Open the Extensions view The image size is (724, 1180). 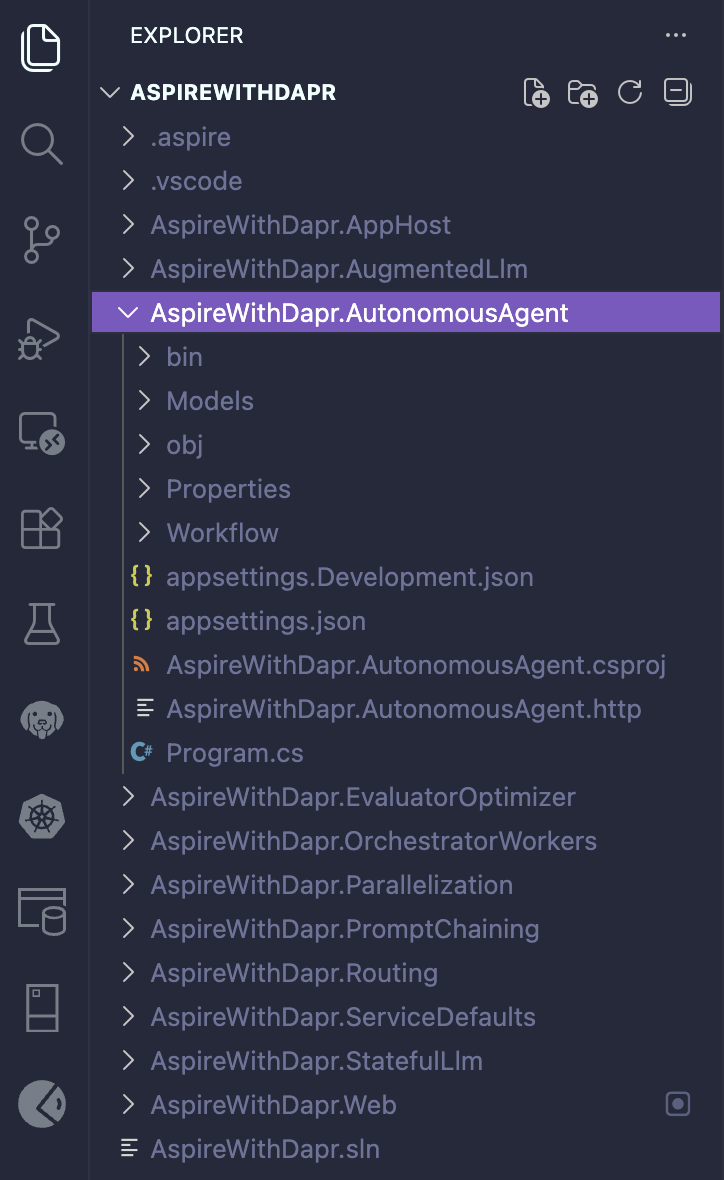click(x=42, y=528)
